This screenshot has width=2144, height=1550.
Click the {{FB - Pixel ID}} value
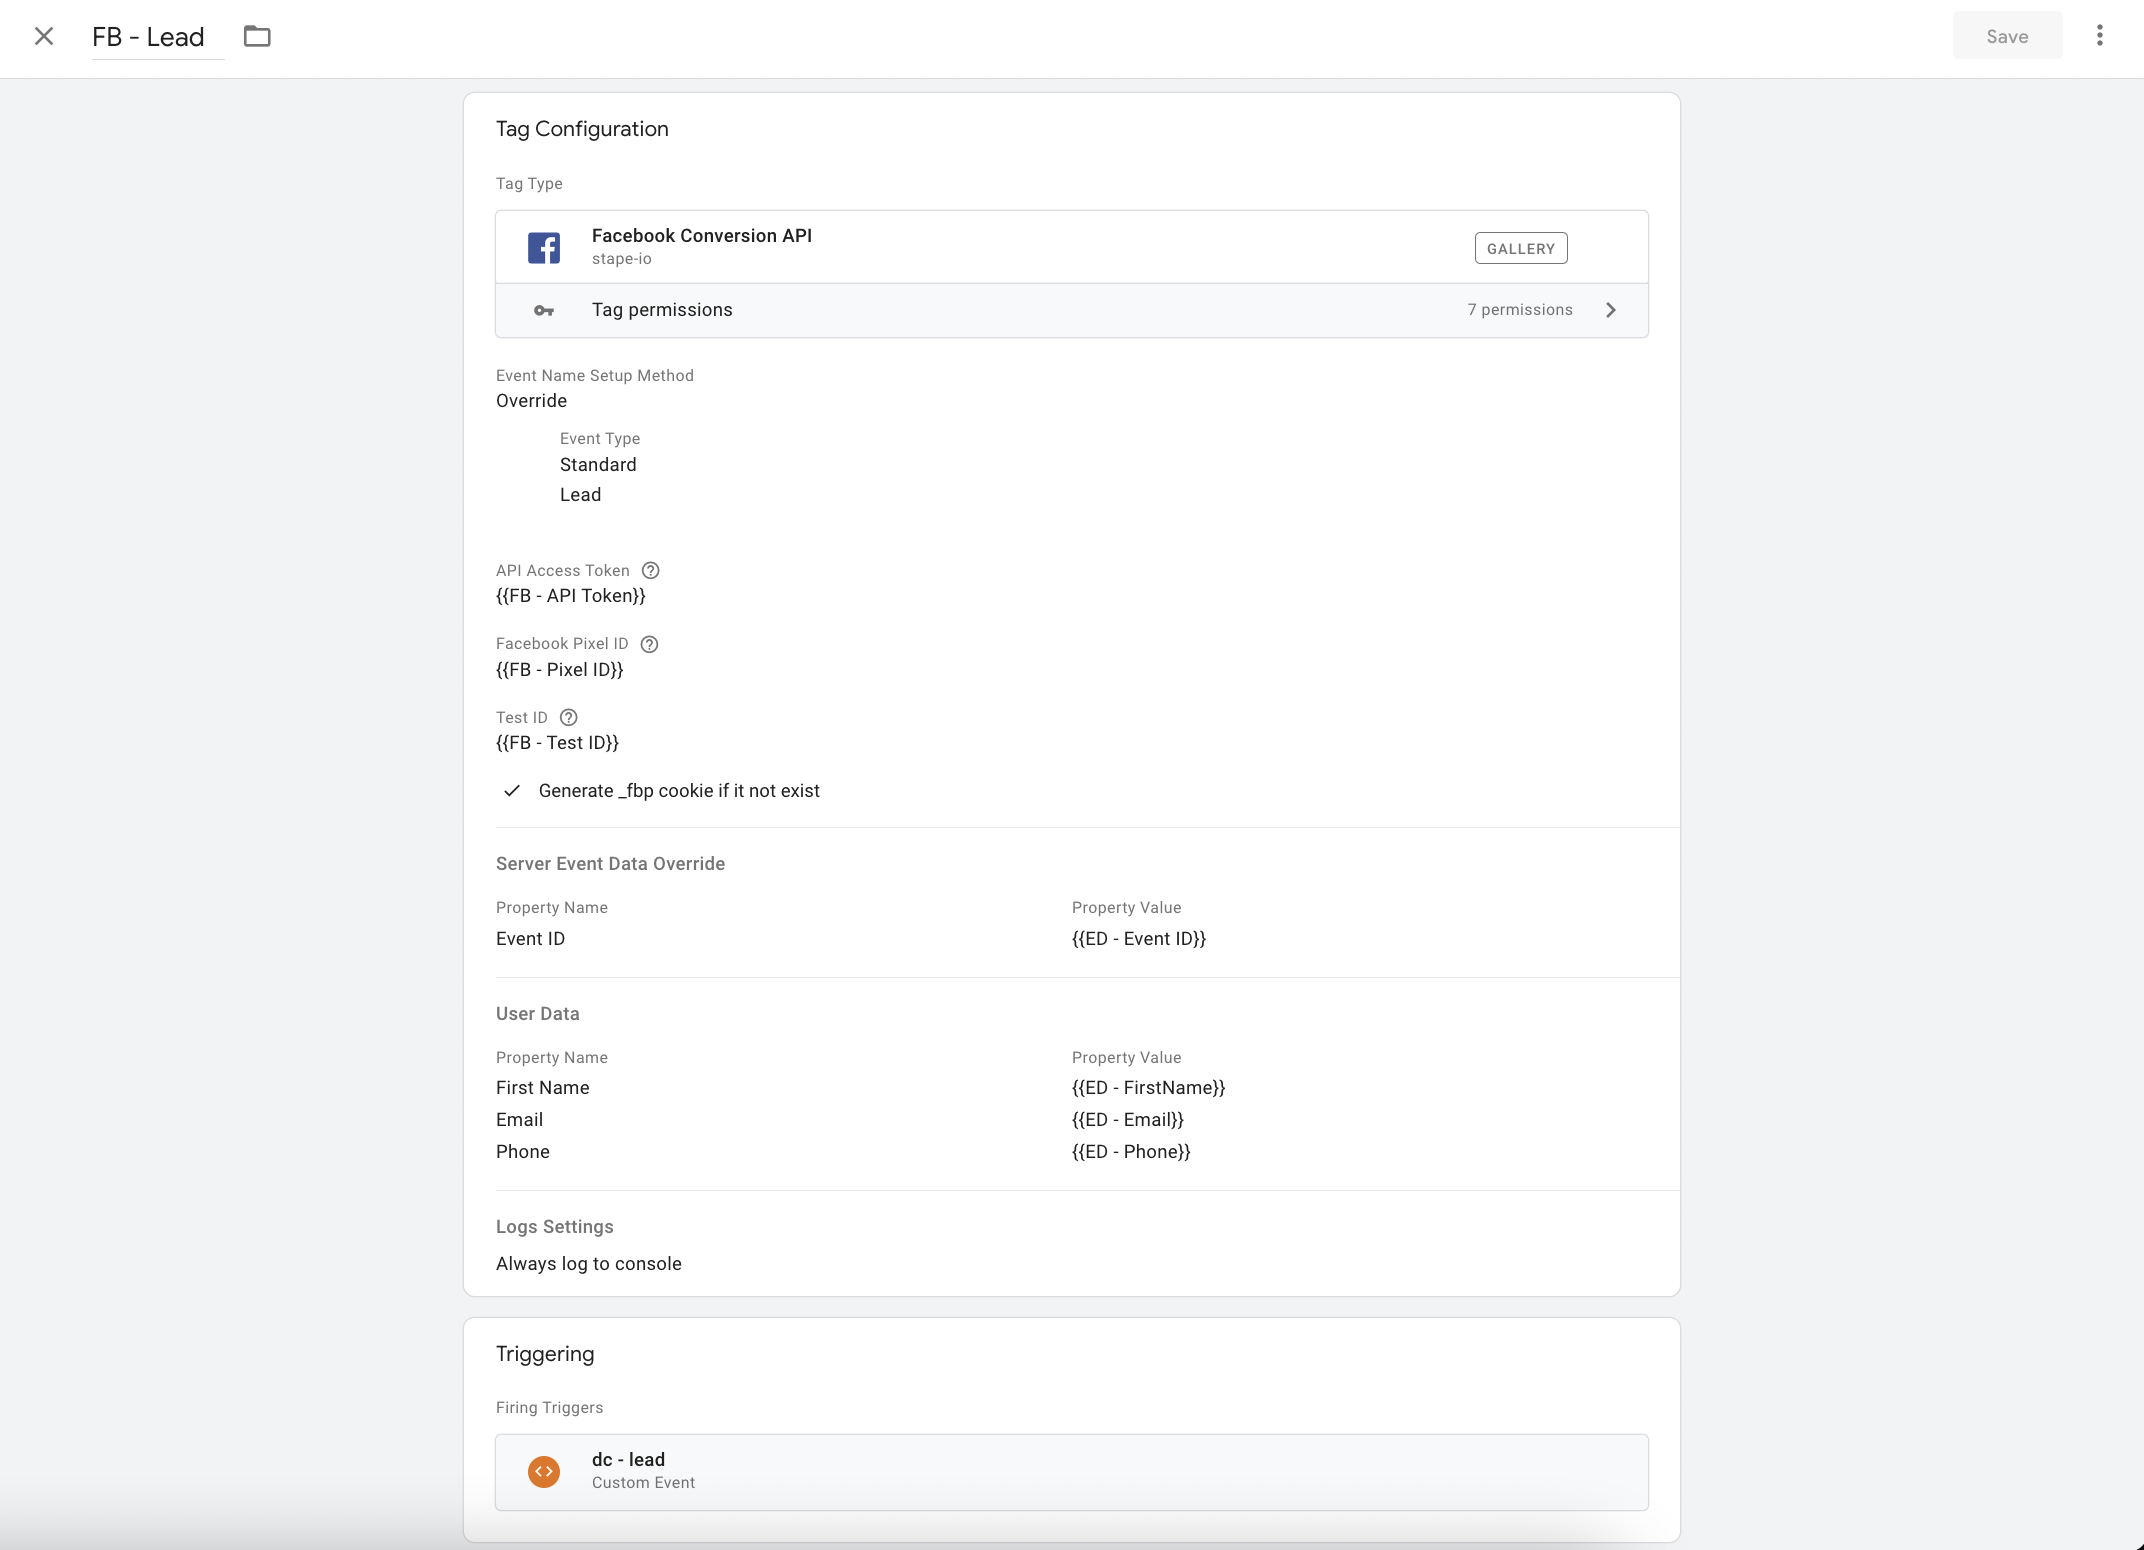pyautogui.click(x=560, y=670)
